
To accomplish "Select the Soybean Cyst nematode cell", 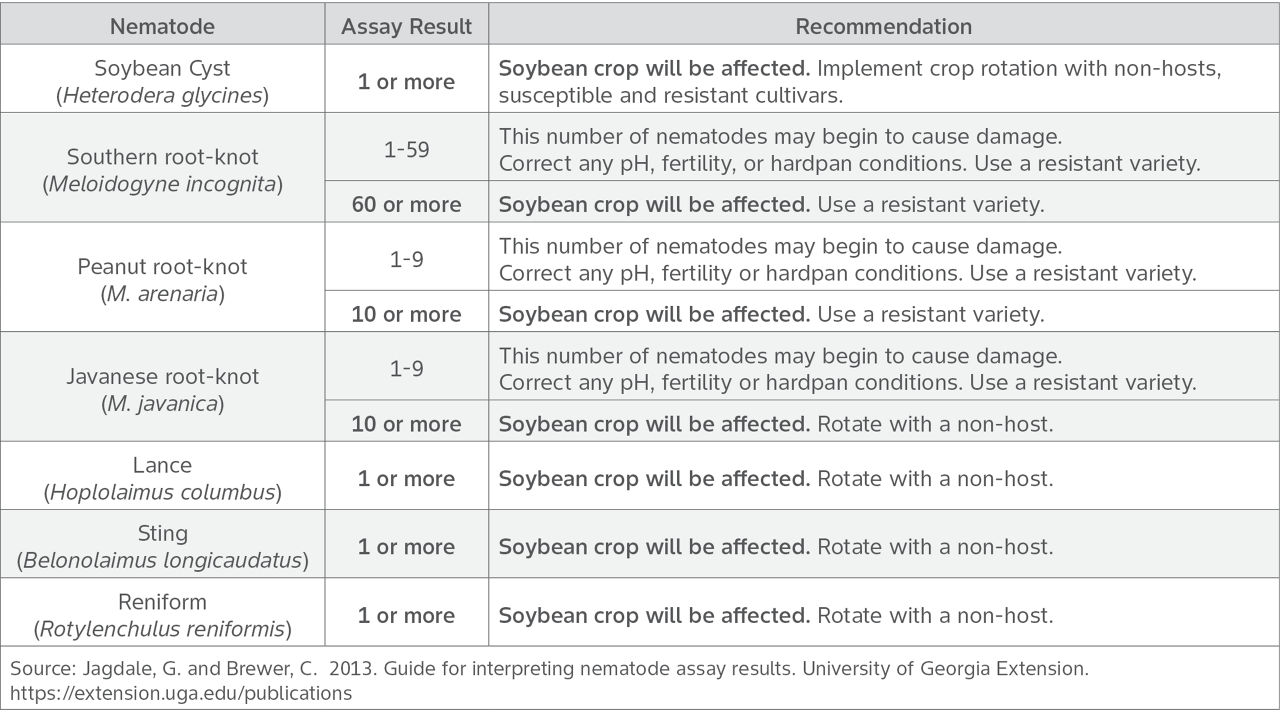I will 162,82.
